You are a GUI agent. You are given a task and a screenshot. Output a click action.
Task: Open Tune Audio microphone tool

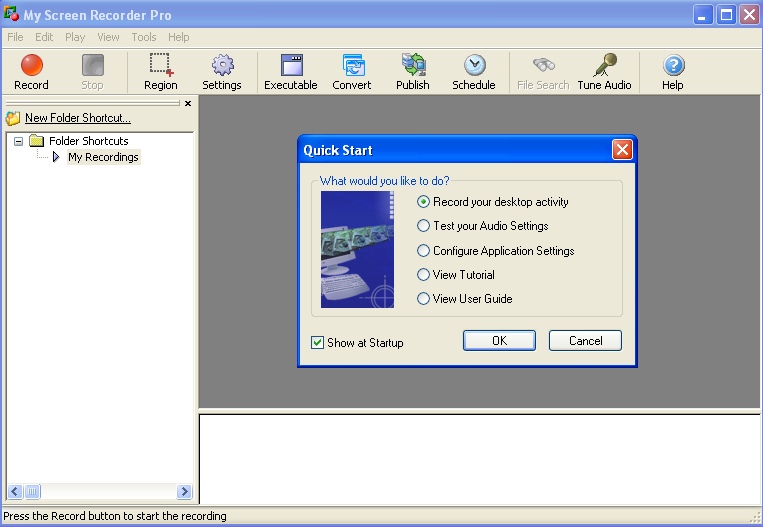point(604,72)
